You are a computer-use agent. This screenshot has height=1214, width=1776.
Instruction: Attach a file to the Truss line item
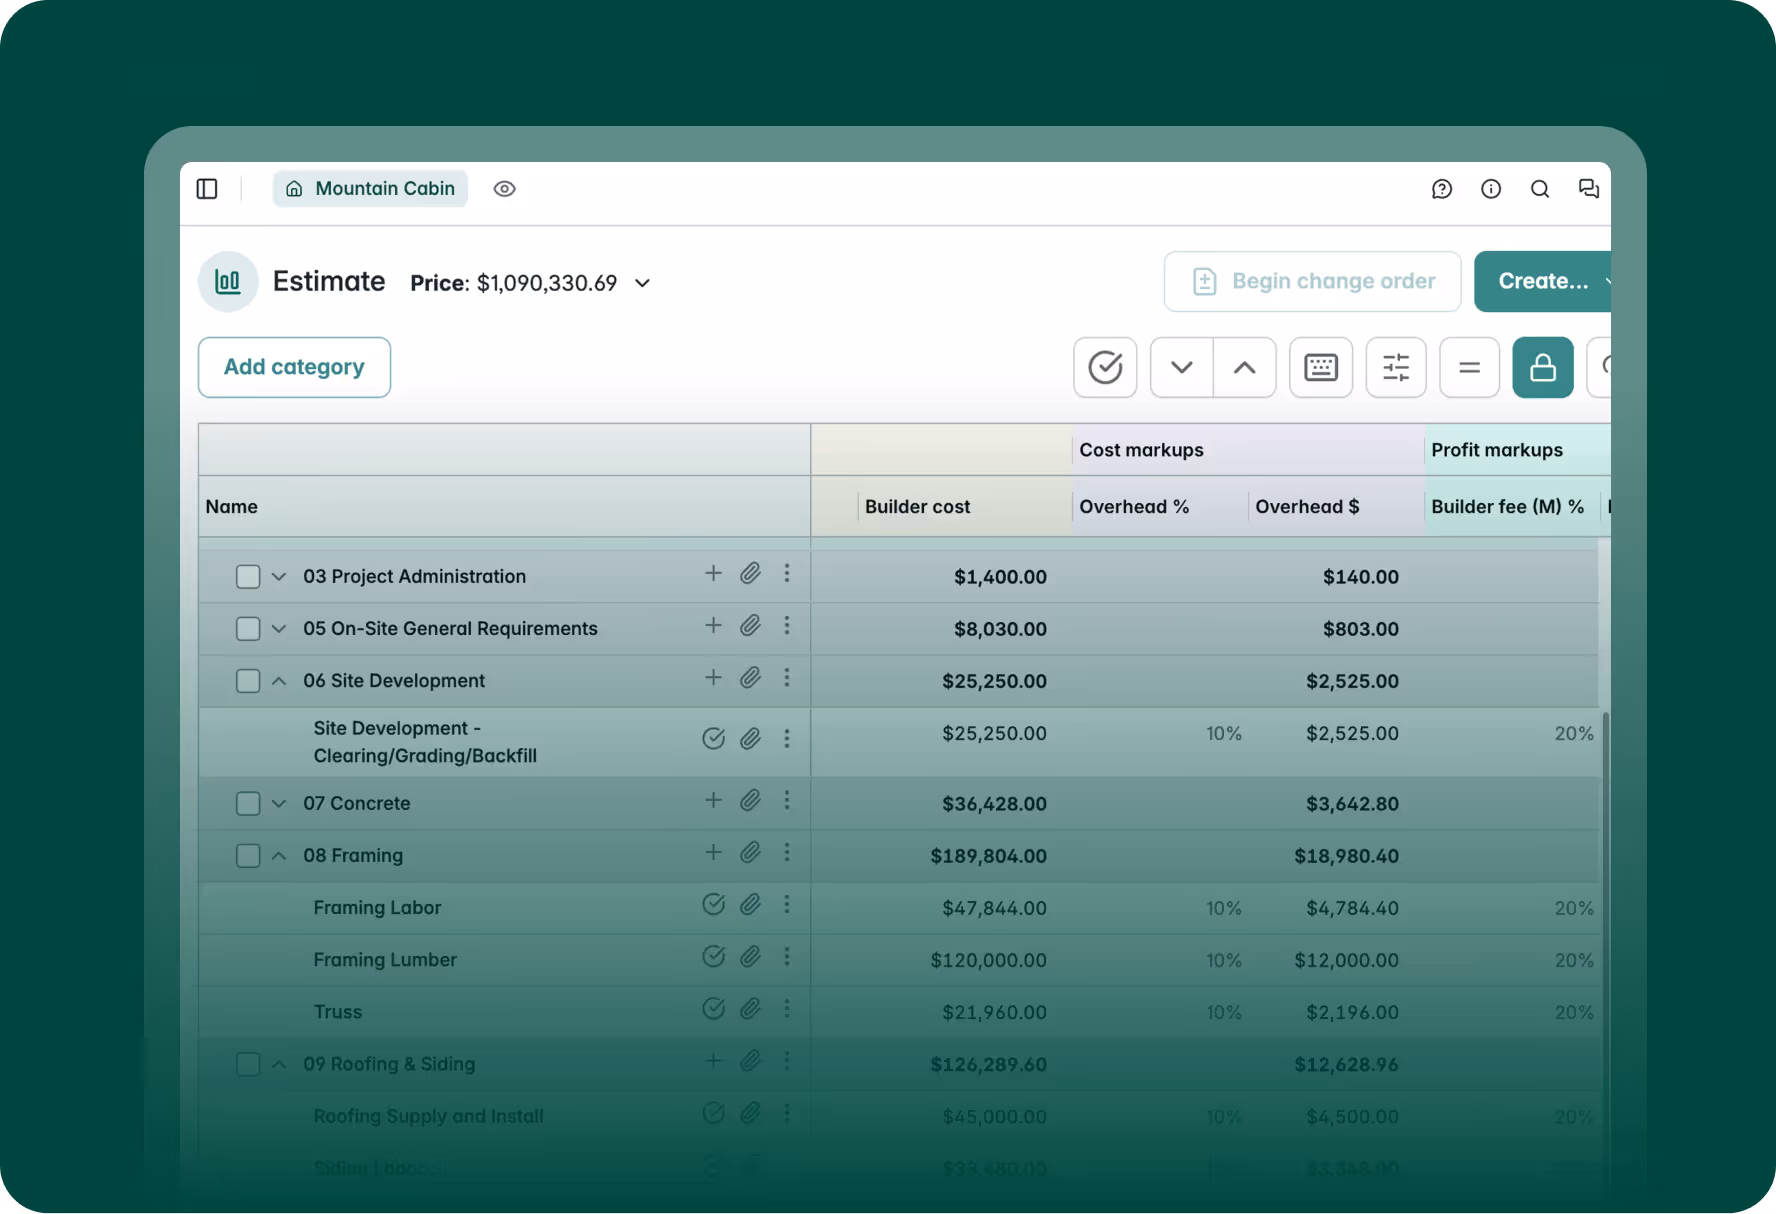[x=750, y=1009]
